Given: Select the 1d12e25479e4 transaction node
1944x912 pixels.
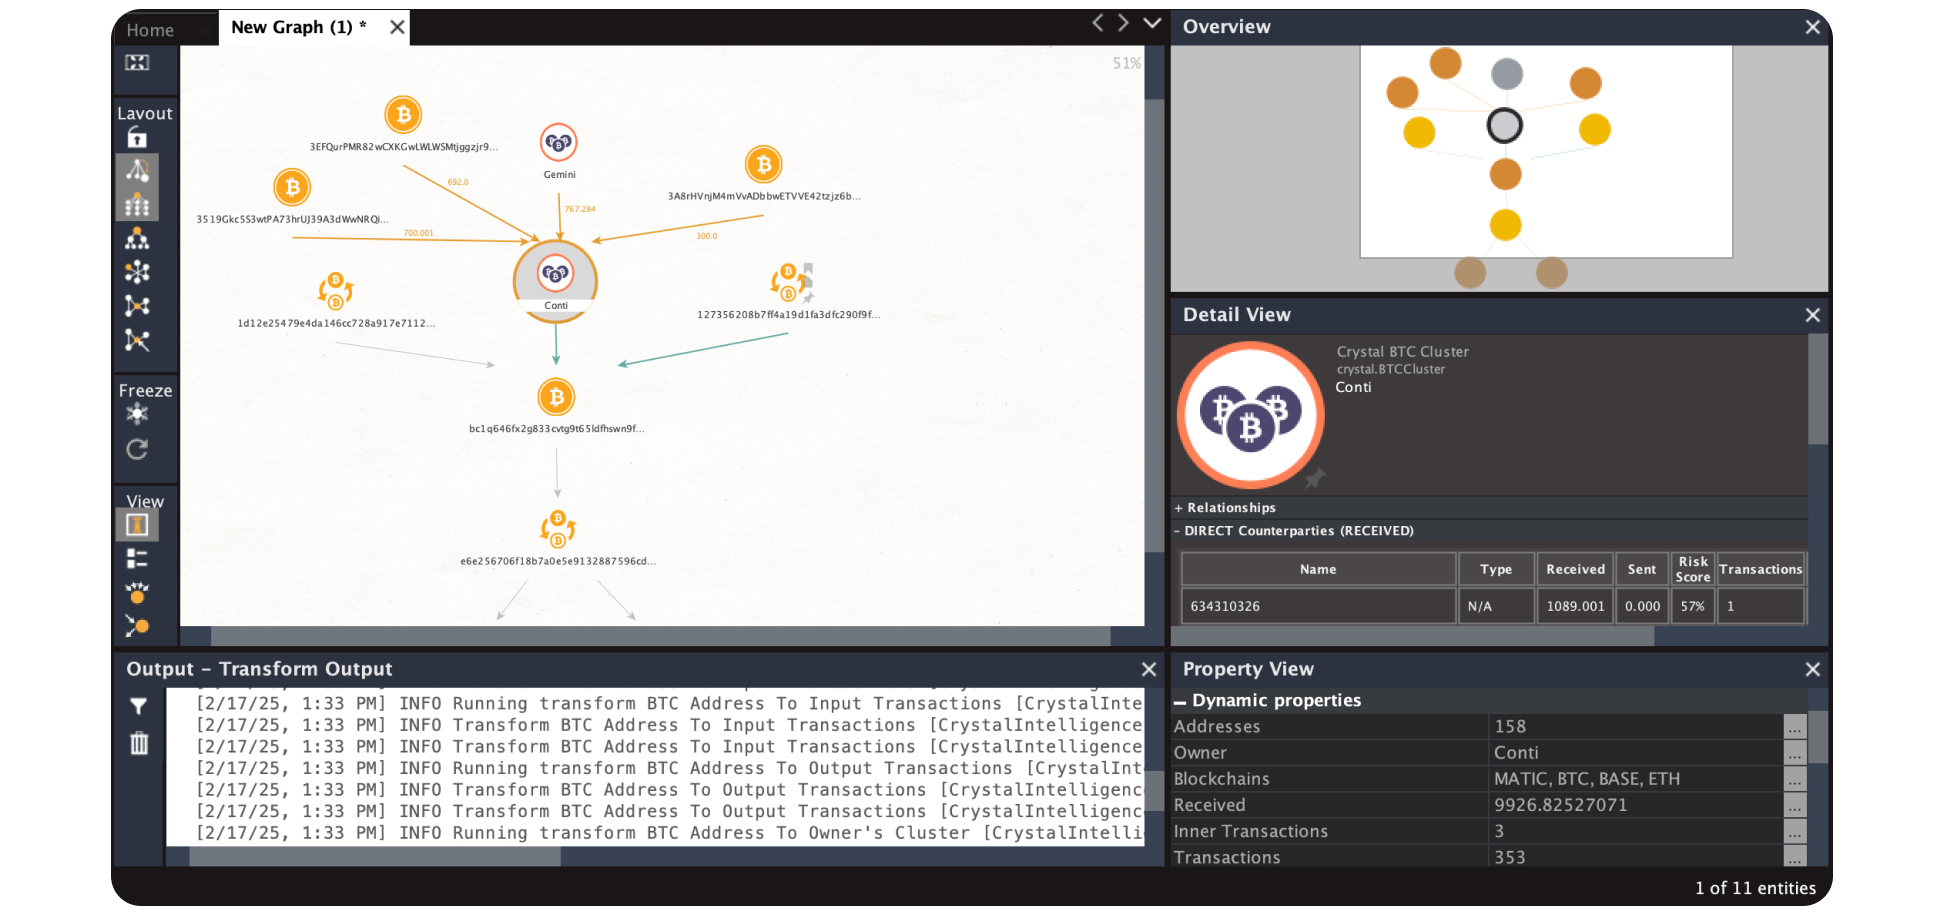Looking at the screenshot, I should (336, 291).
